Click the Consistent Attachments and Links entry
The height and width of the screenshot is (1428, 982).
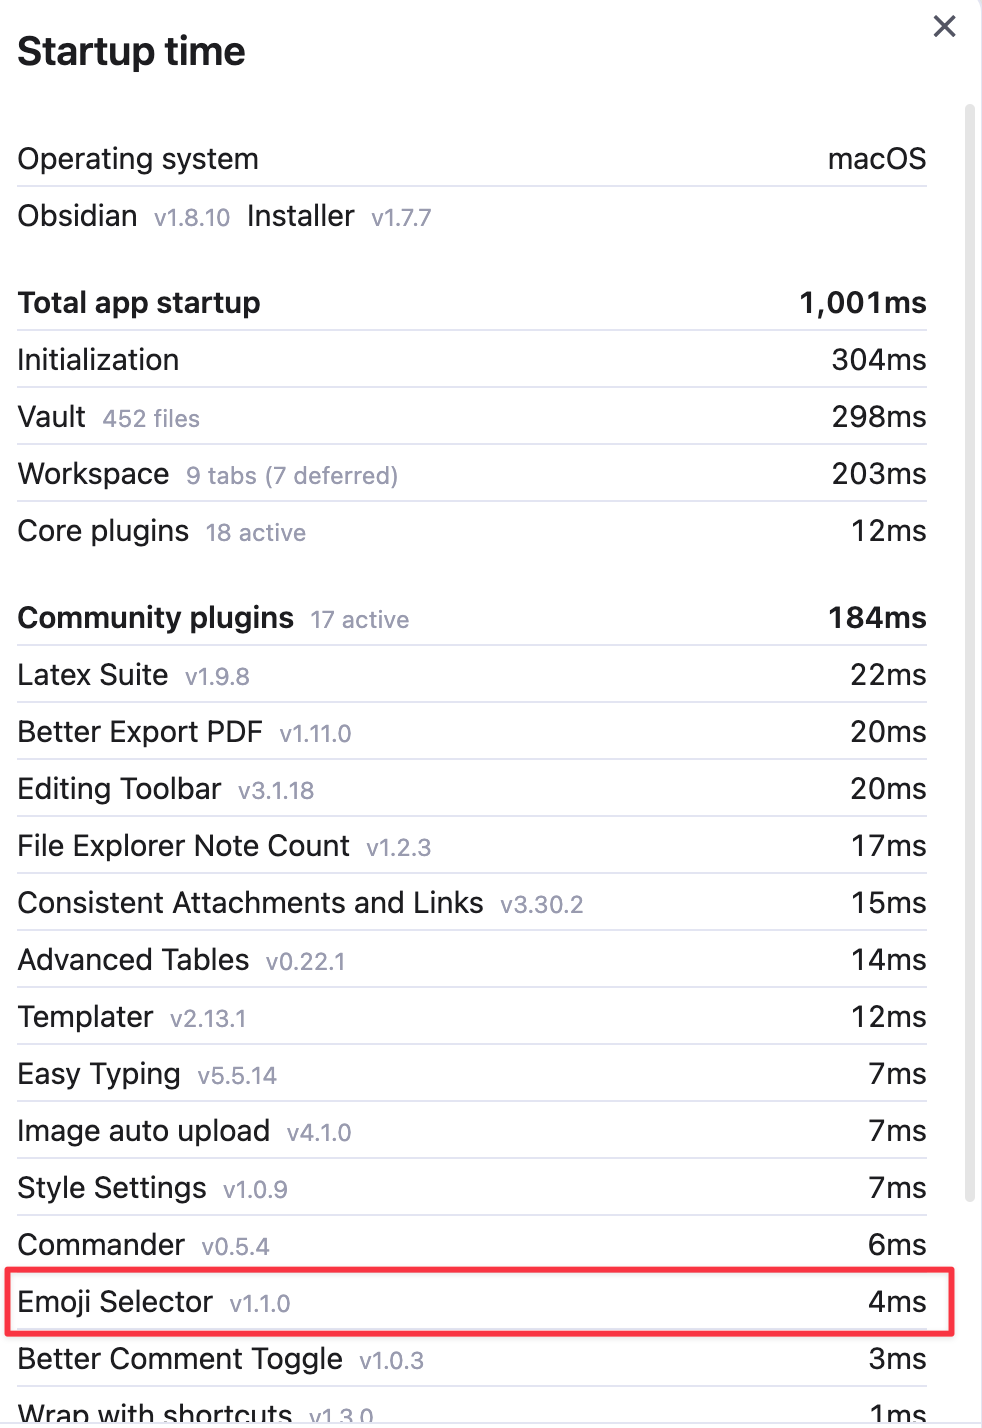coord(250,903)
